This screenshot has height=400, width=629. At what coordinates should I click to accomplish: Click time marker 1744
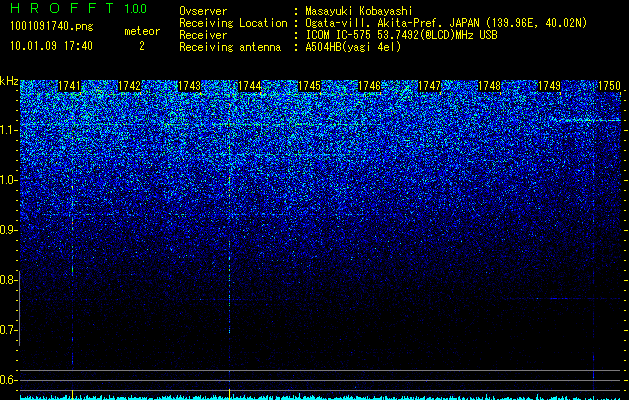click(x=250, y=86)
